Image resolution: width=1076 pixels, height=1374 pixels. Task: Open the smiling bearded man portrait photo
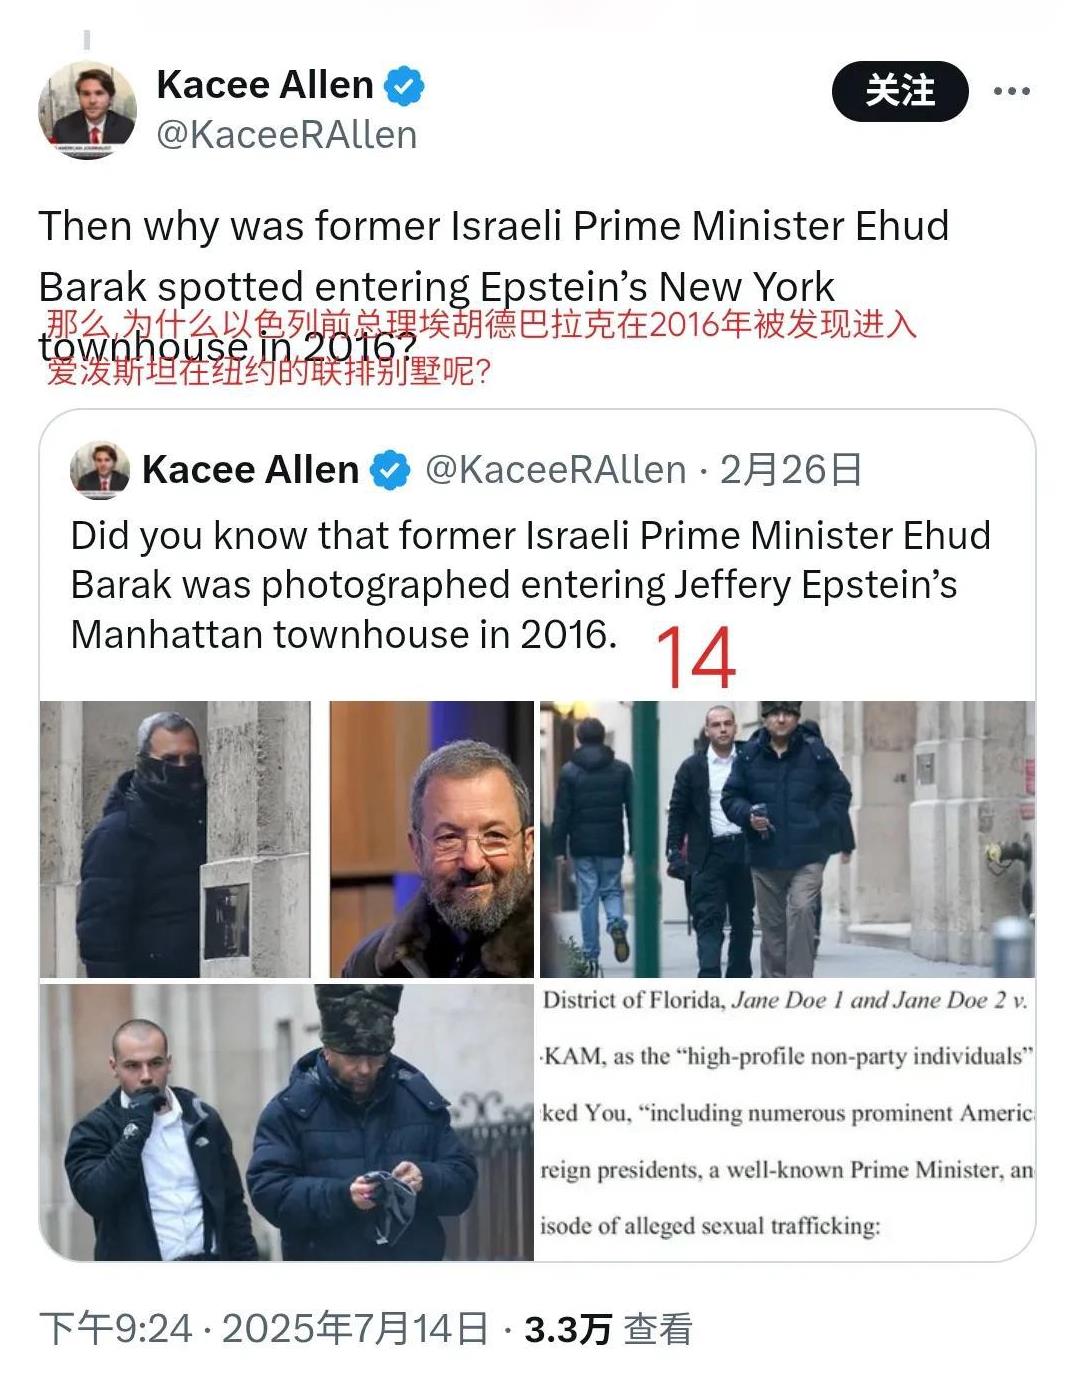432,839
